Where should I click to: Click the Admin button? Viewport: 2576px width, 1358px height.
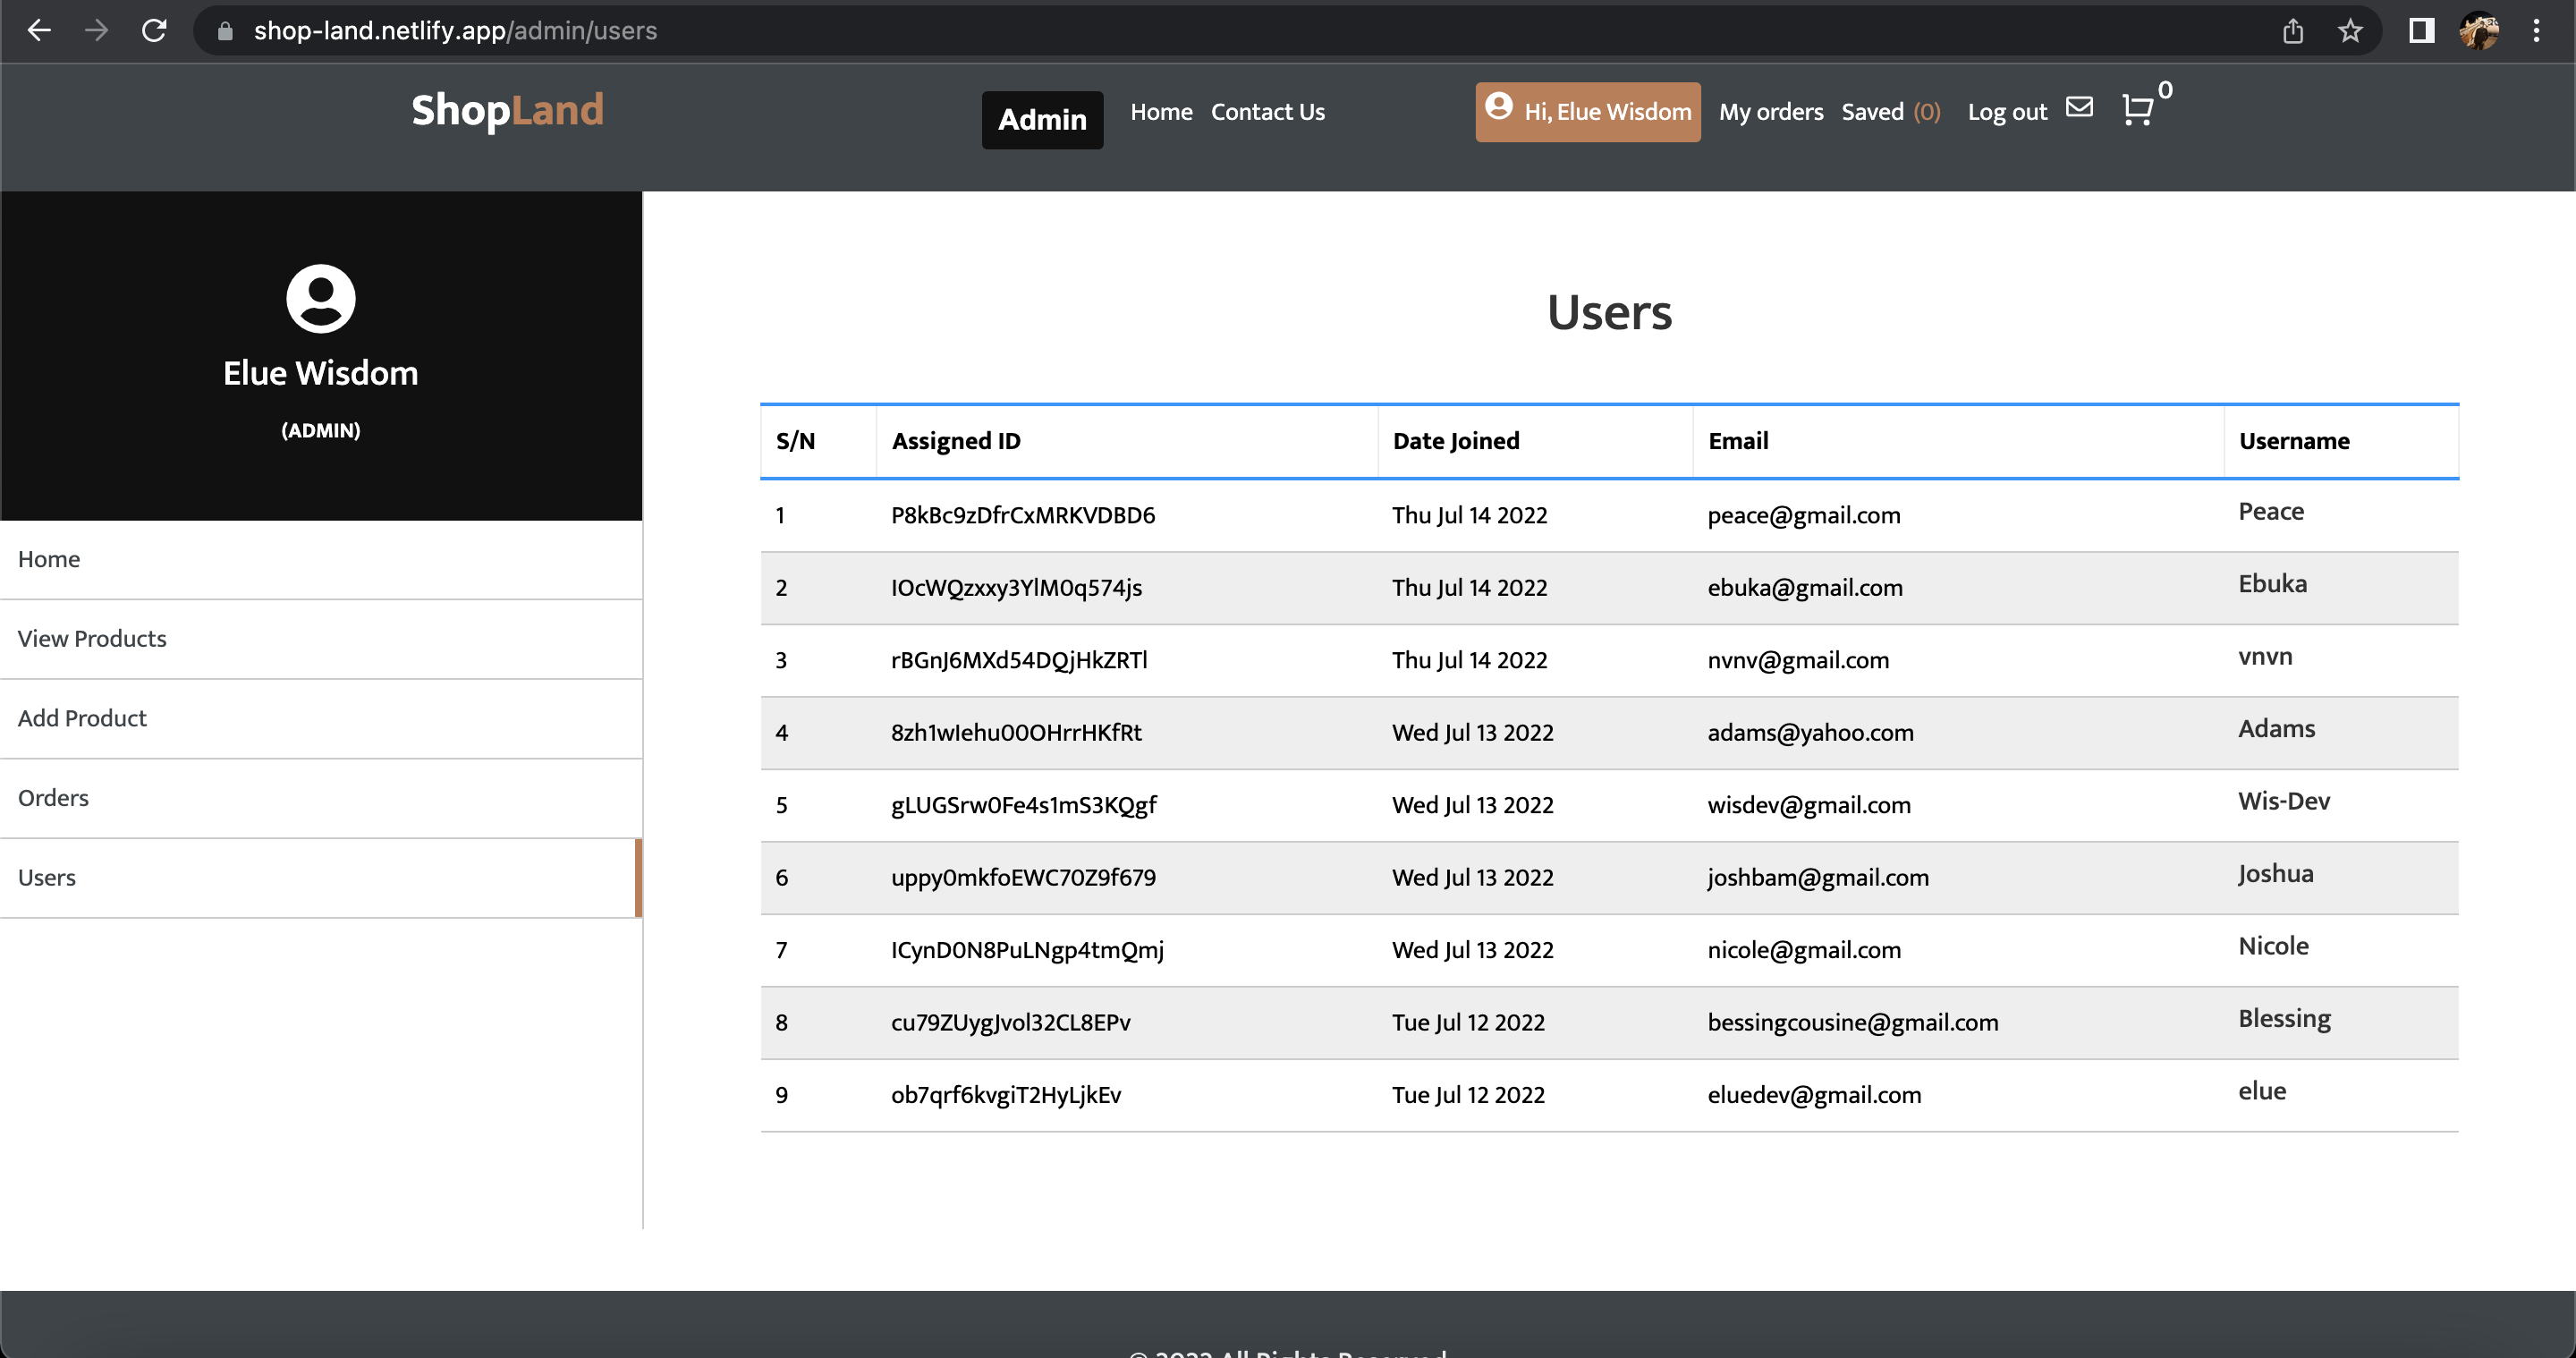tap(1041, 119)
